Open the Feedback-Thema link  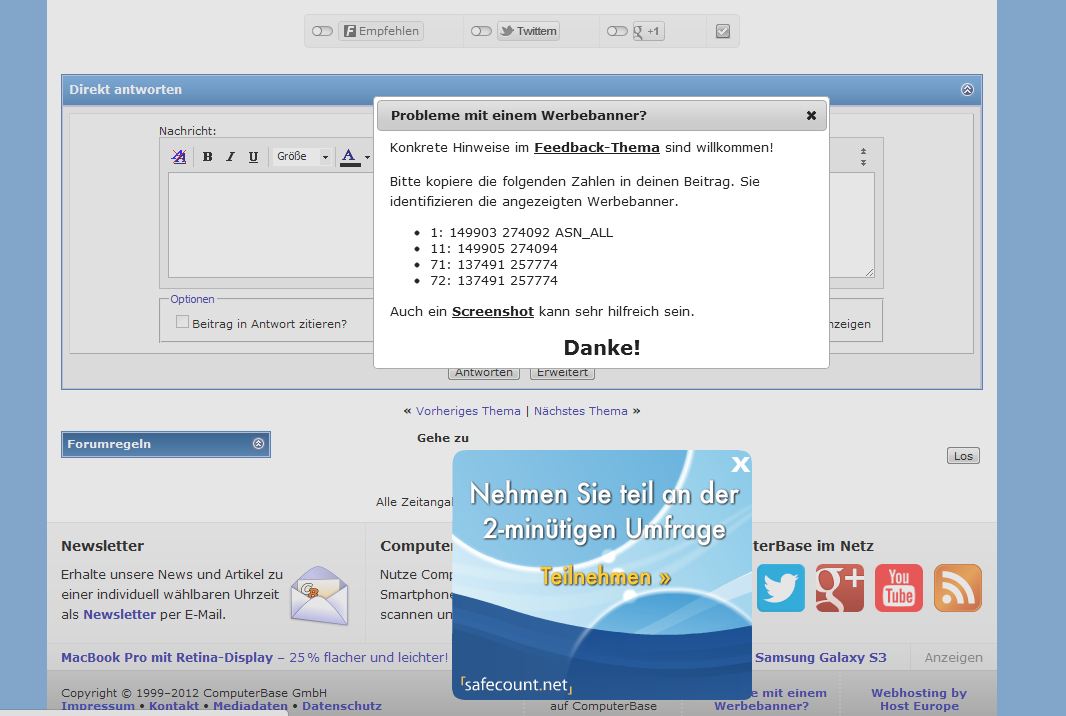click(x=597, y=148)
